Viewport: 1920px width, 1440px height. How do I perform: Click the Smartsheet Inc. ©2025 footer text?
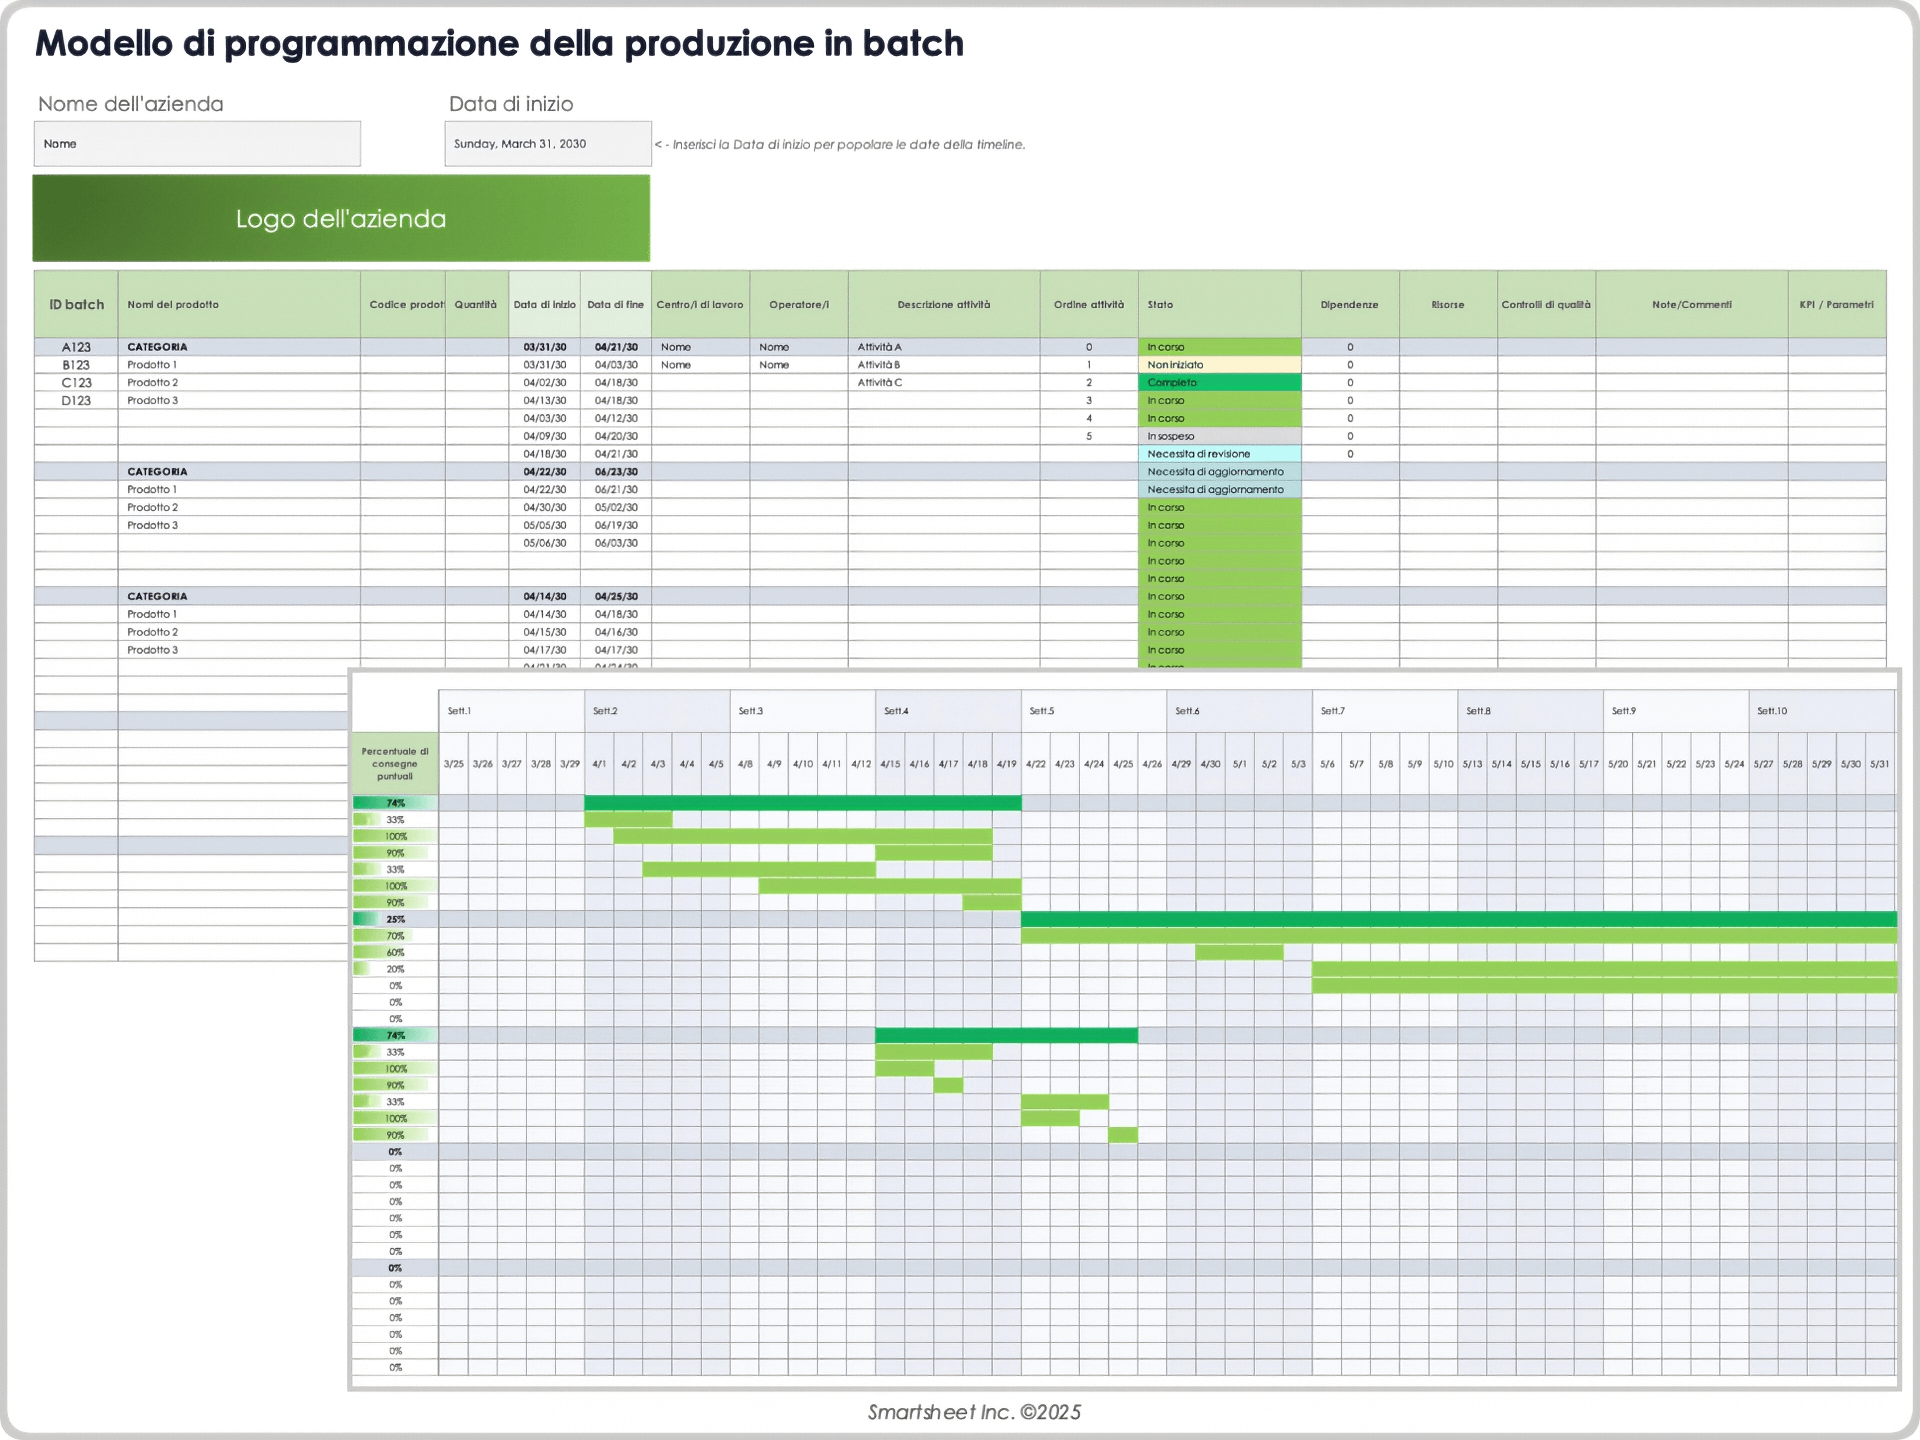(x=973, y=1413)
